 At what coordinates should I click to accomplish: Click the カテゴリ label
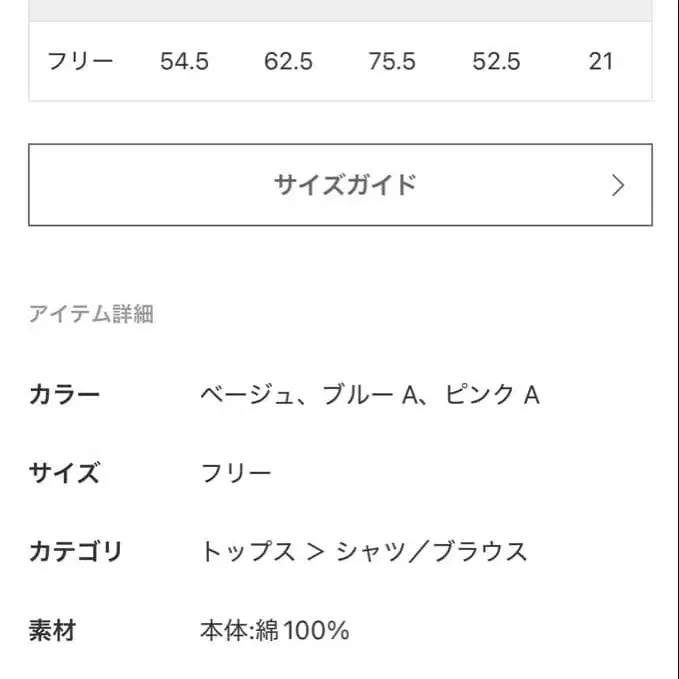[76, 551]
